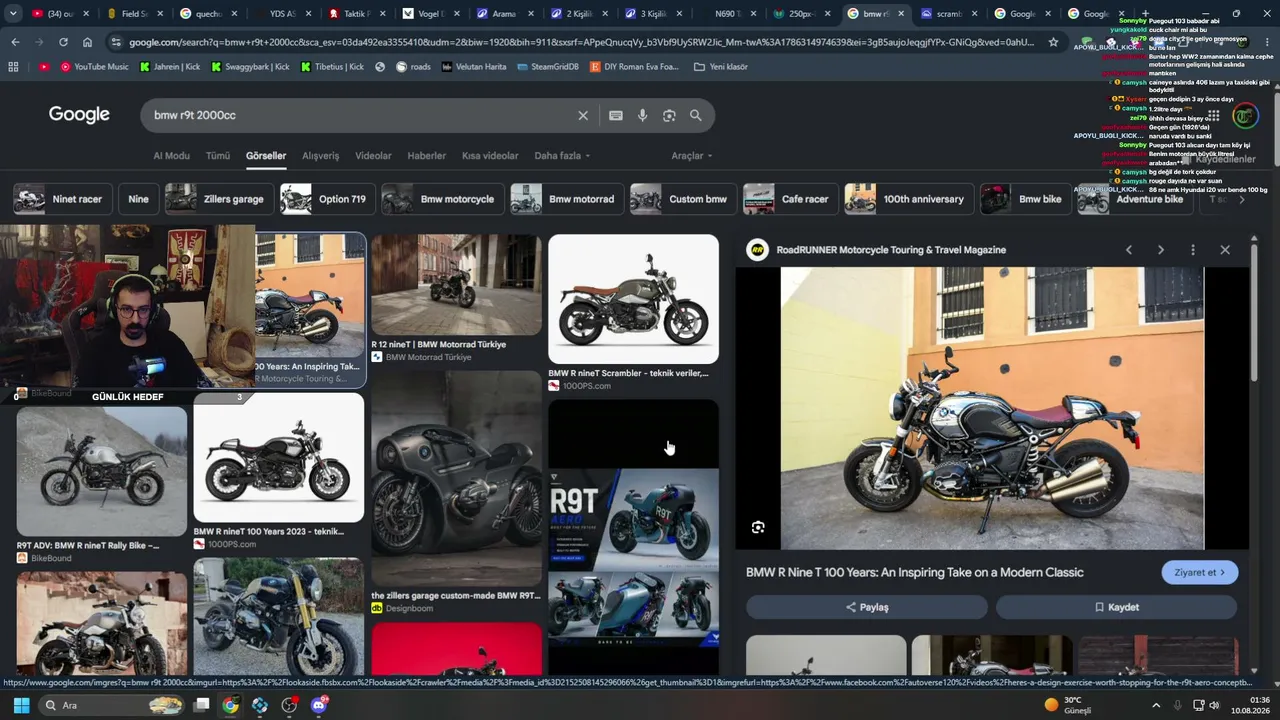Open the 'Jahrein | Kick' bookmark
The image size is (1280, 720).
170,67
